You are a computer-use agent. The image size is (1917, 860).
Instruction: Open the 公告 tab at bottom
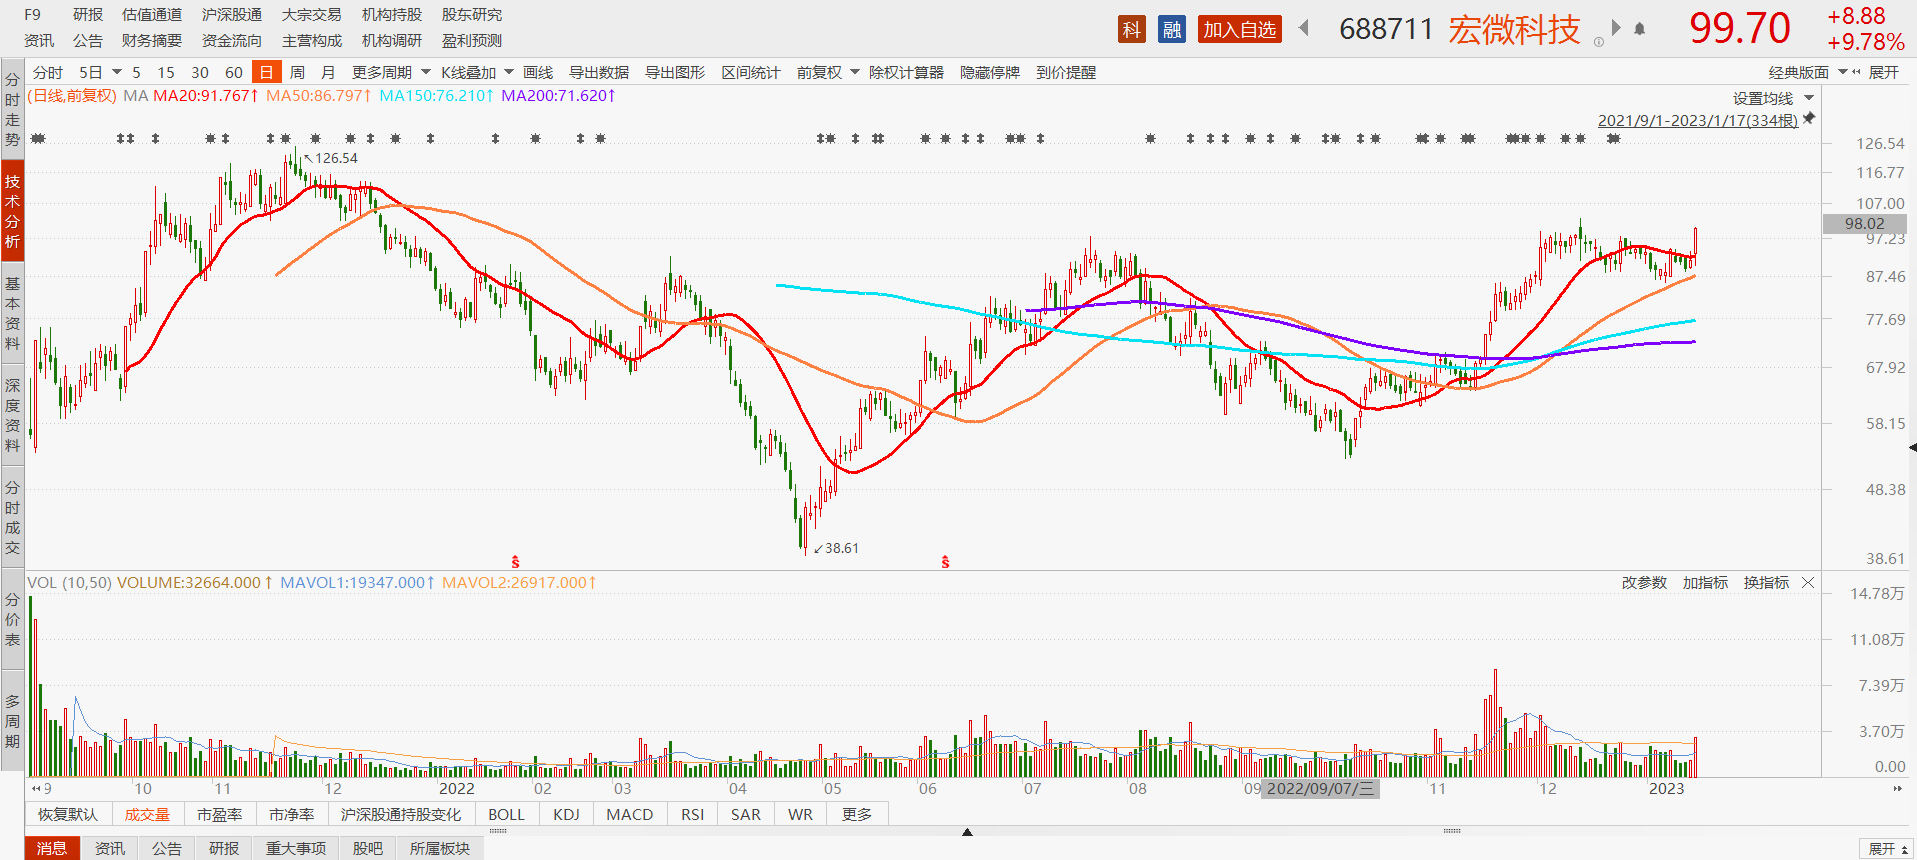[x=167, y=848]
